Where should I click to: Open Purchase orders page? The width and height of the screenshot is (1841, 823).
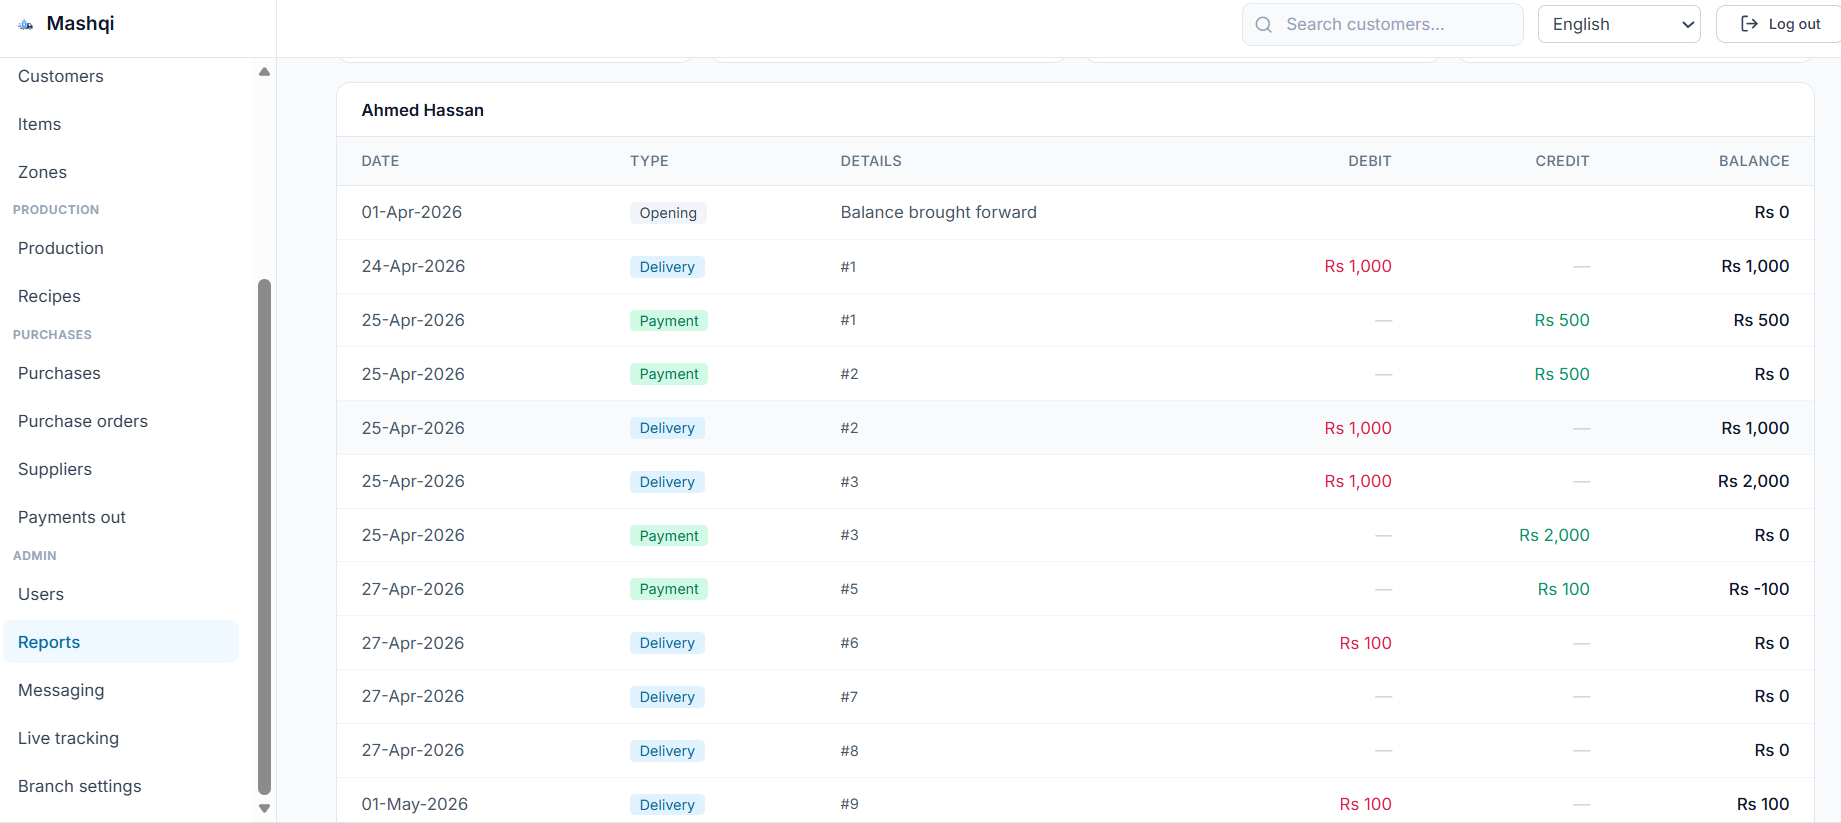(x=83, y=421)
